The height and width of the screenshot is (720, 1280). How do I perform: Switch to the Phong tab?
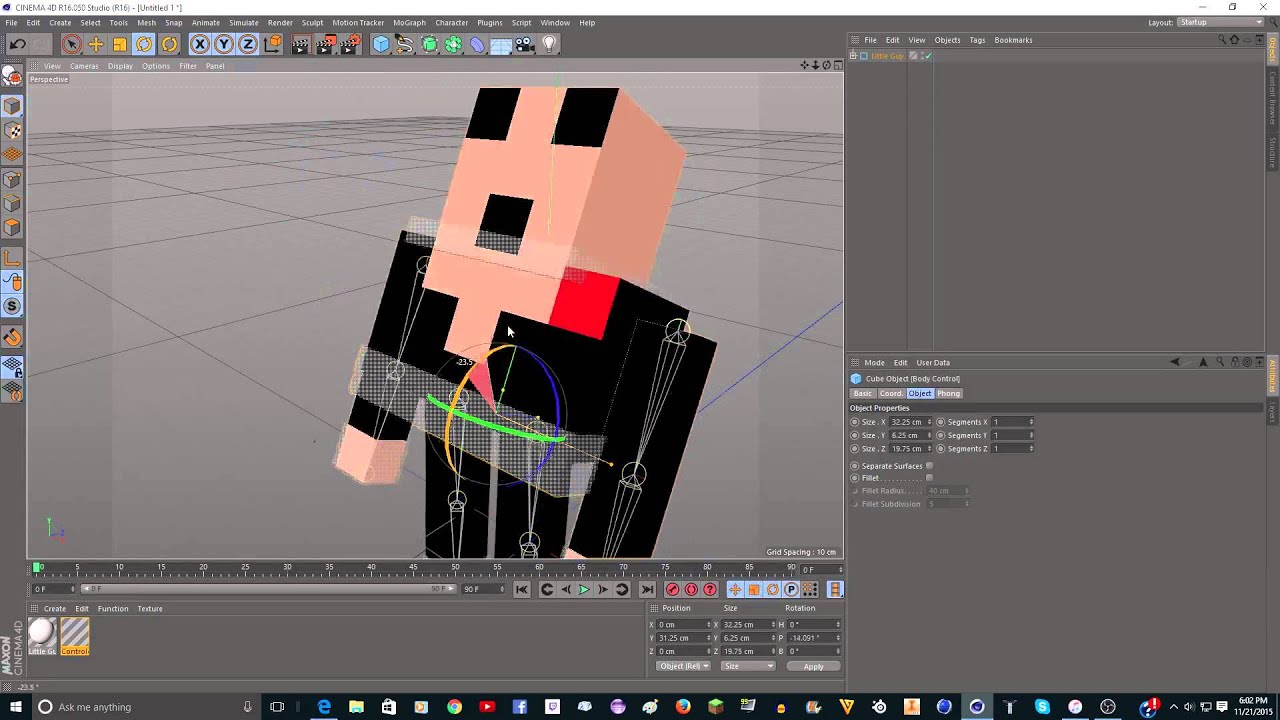point(948,393)
